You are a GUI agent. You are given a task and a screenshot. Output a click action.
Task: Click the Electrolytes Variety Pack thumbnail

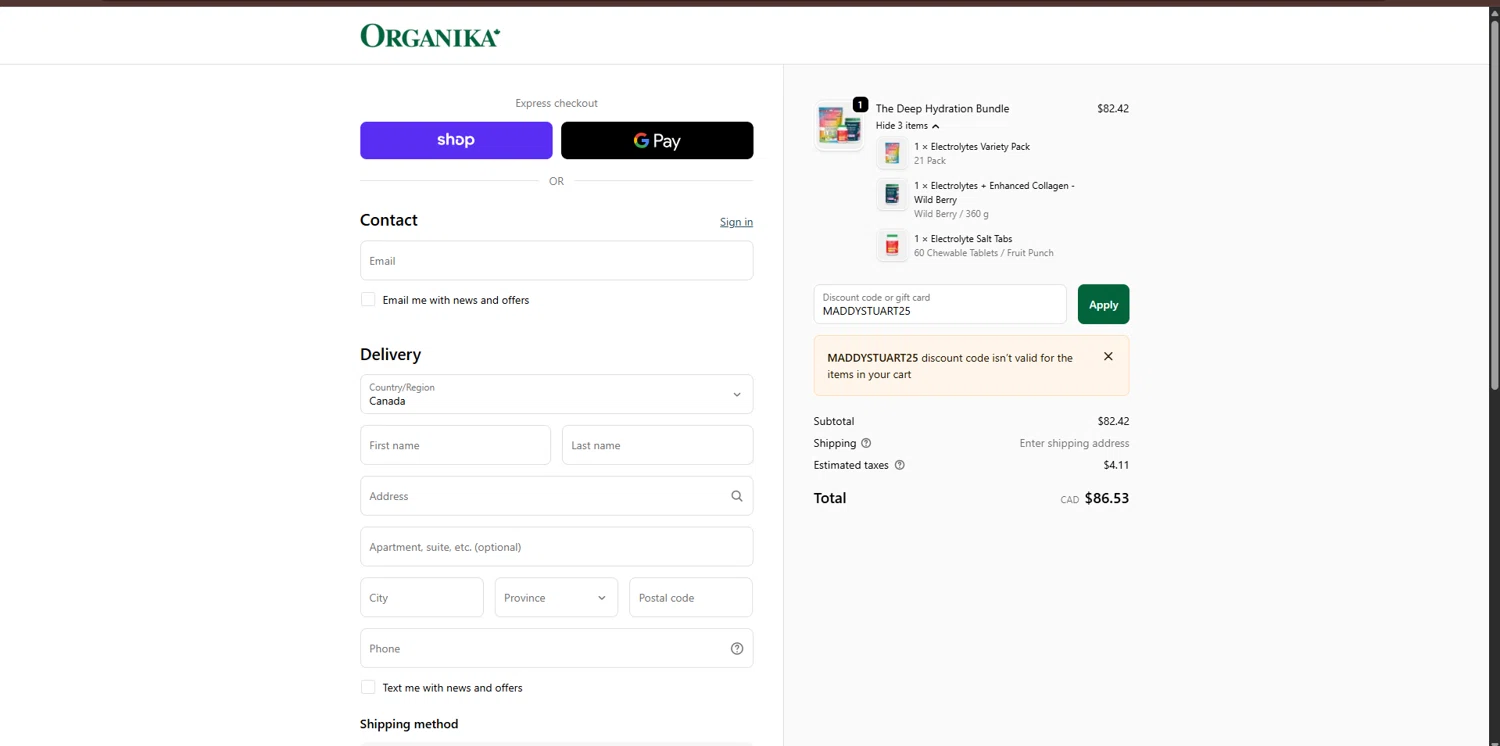pyautogui.click(x=892, y=153)
